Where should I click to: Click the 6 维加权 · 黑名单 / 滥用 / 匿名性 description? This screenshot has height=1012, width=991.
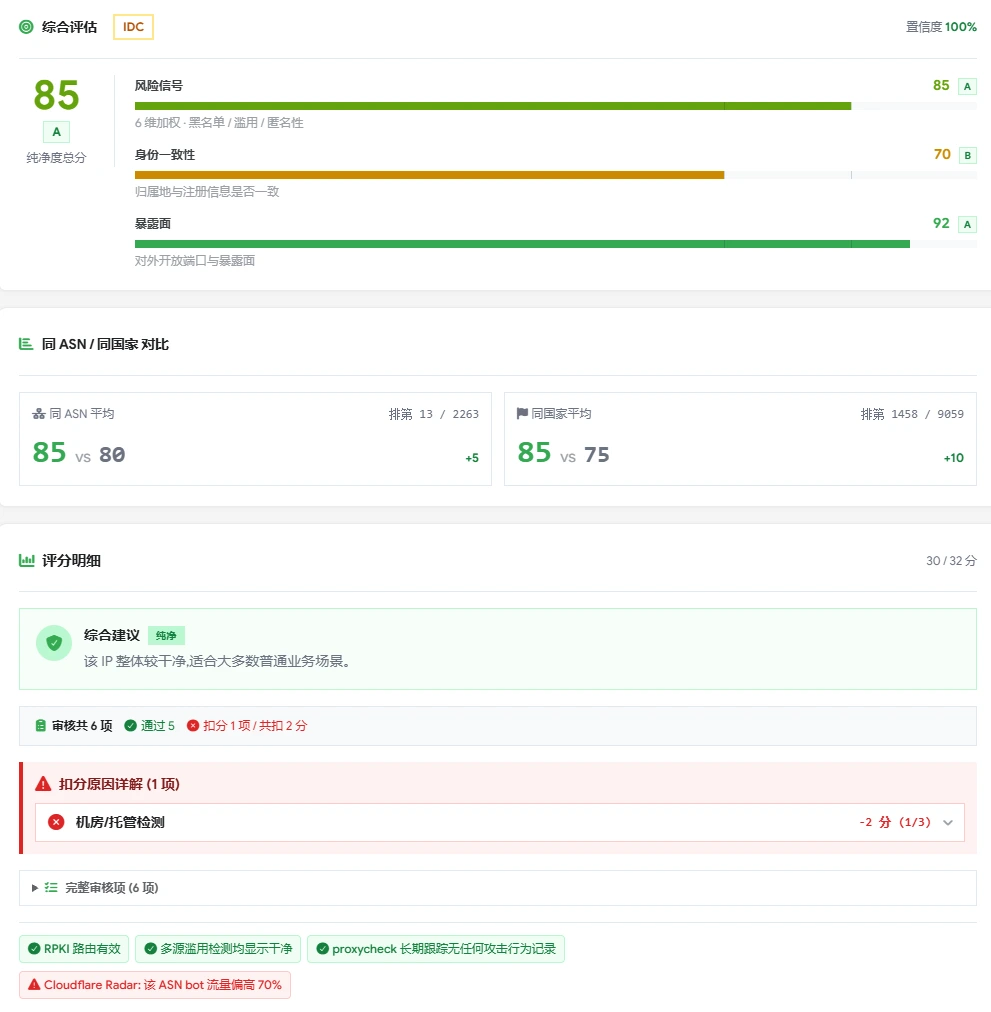tap(219, 123)
